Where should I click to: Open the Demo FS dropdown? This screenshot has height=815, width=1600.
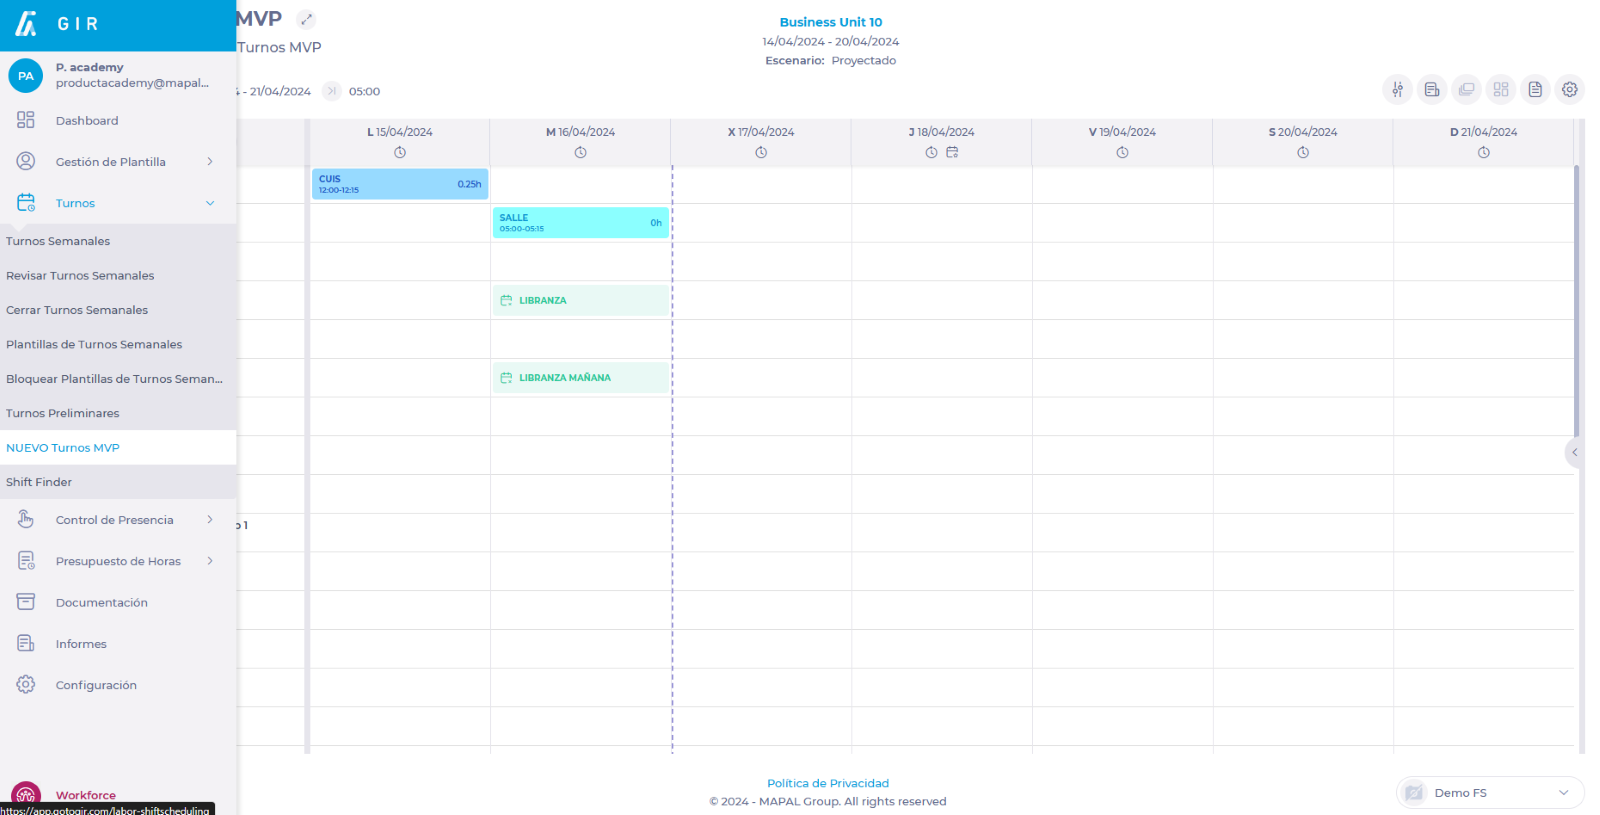click(1489, 793)
